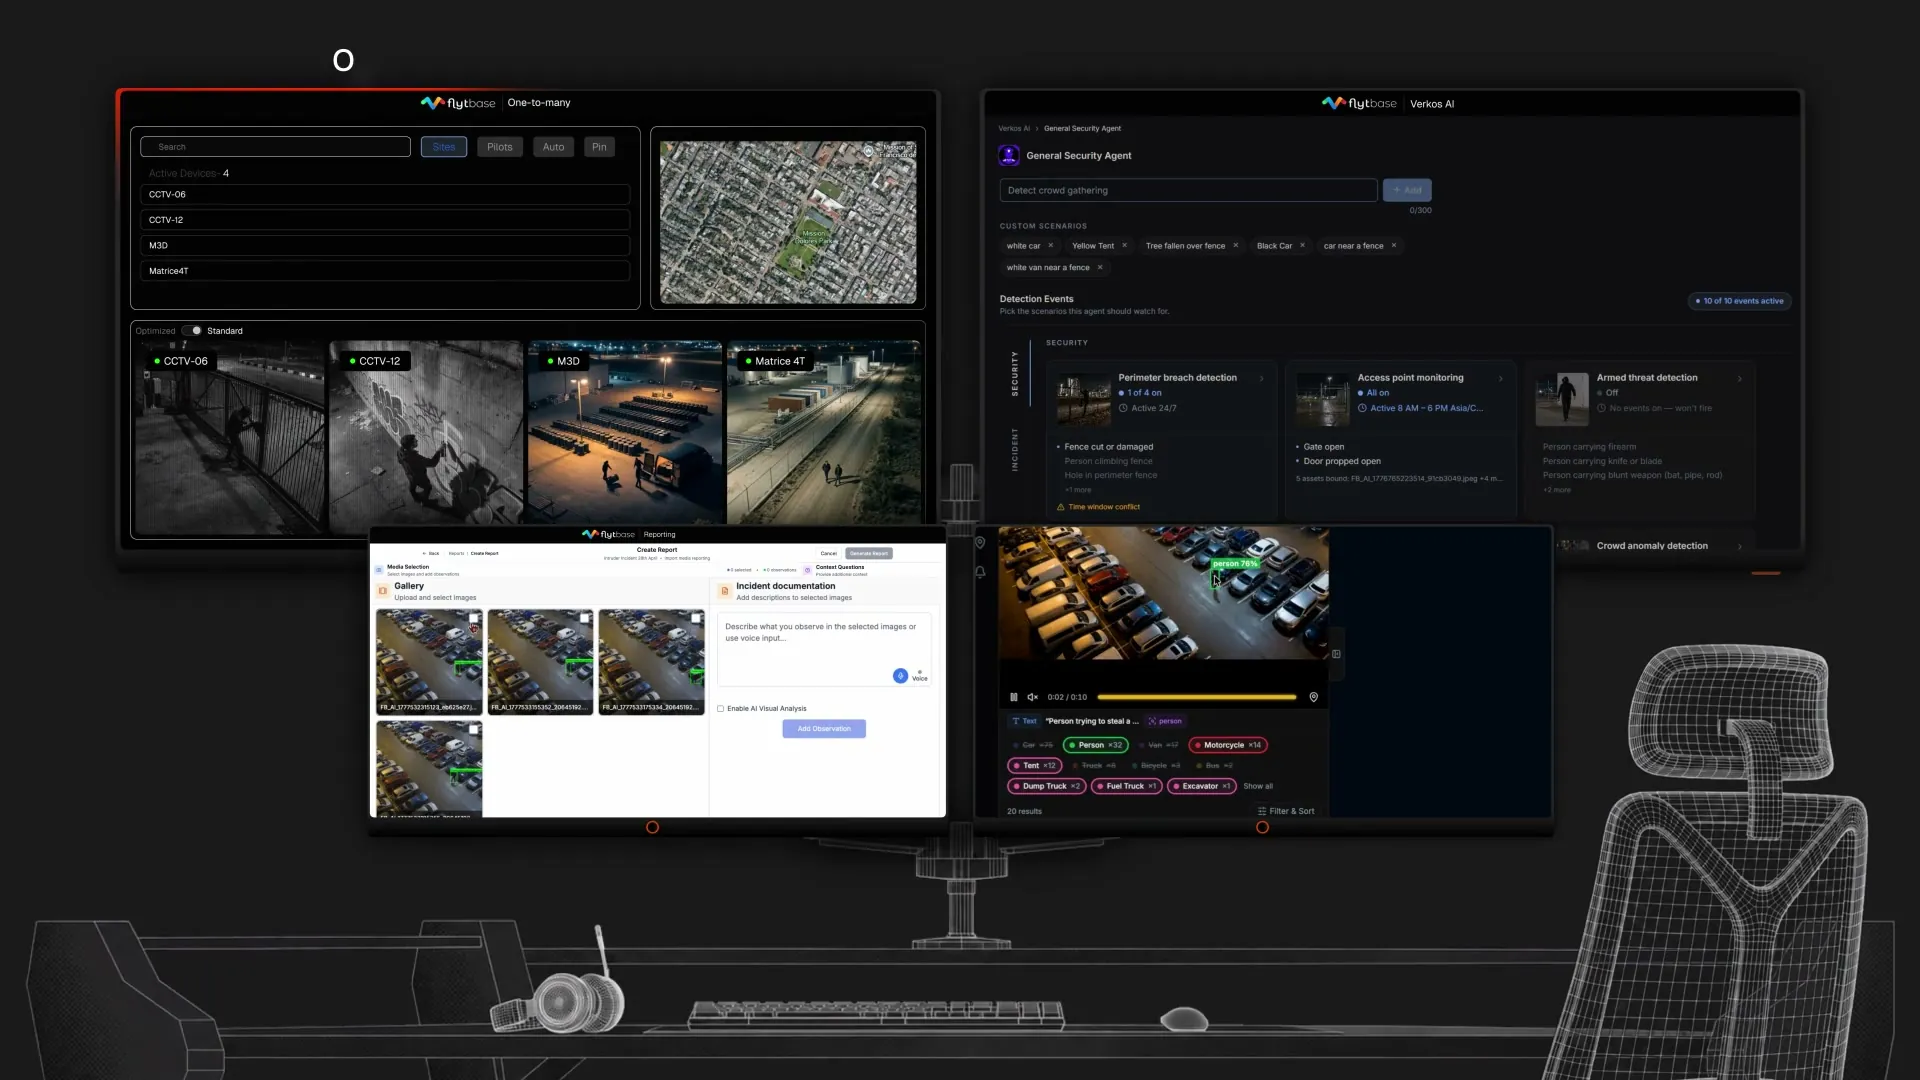
Task: Unmute the parking lot video audio
Action: coord(1033,697)
